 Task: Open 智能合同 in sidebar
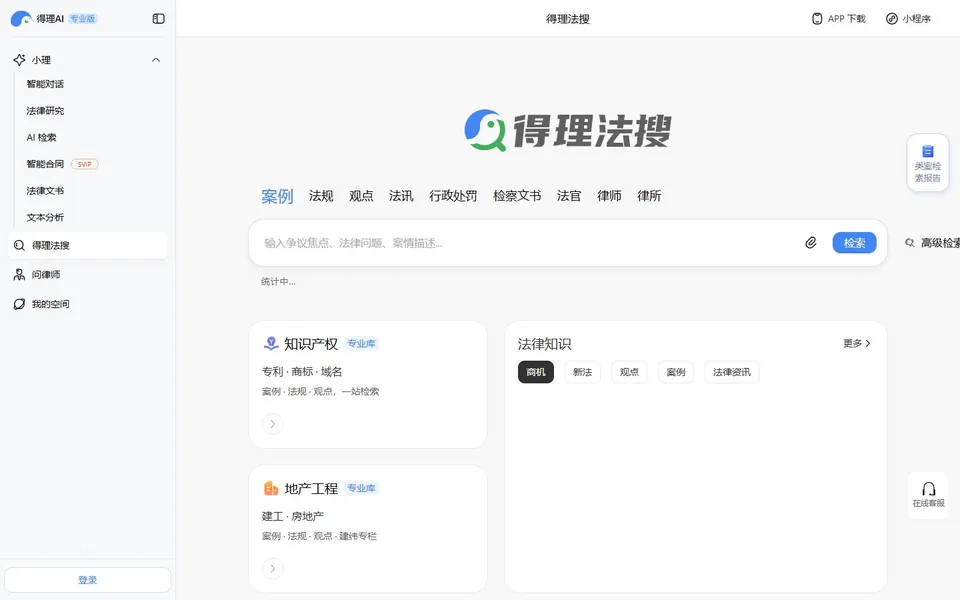[x=45, y=164]
